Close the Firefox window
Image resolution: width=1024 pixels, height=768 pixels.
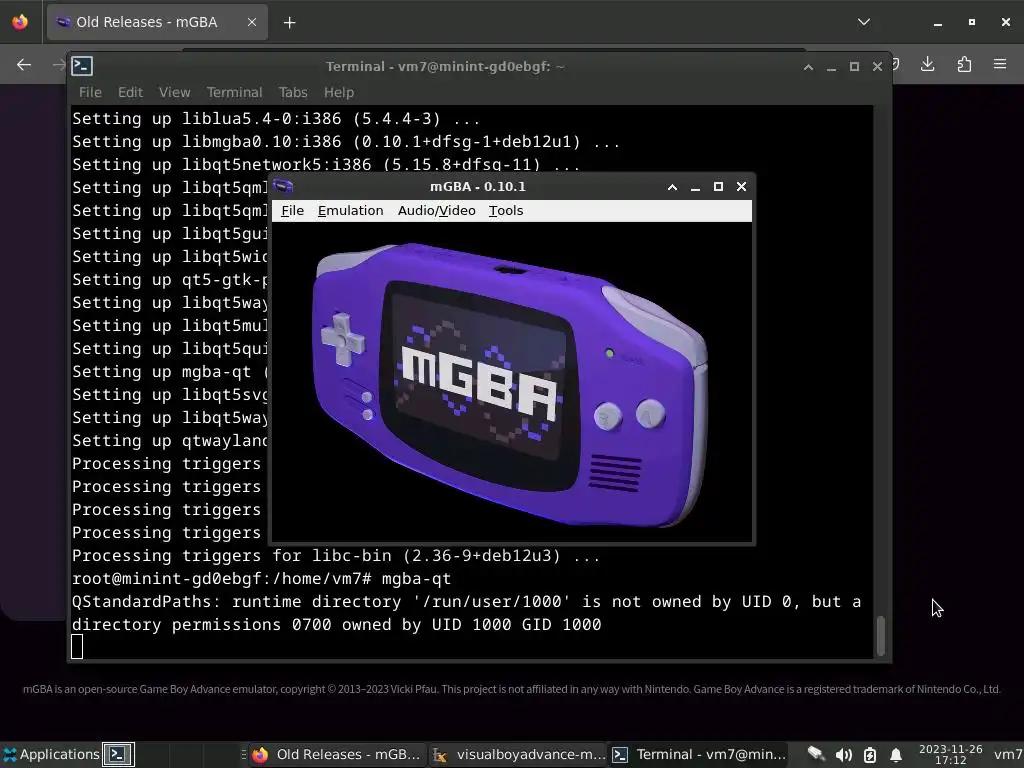tap(1006, 22)
